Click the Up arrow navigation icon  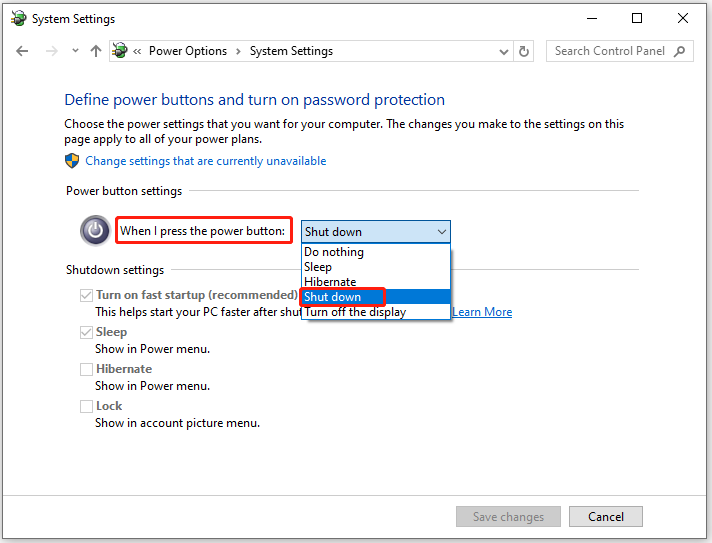click(96, 51)
